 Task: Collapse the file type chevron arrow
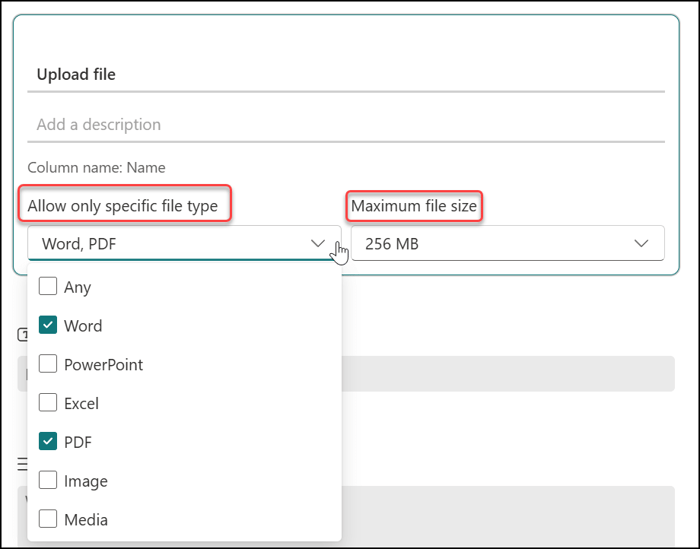pyautogui.click(x=318, y=243)
